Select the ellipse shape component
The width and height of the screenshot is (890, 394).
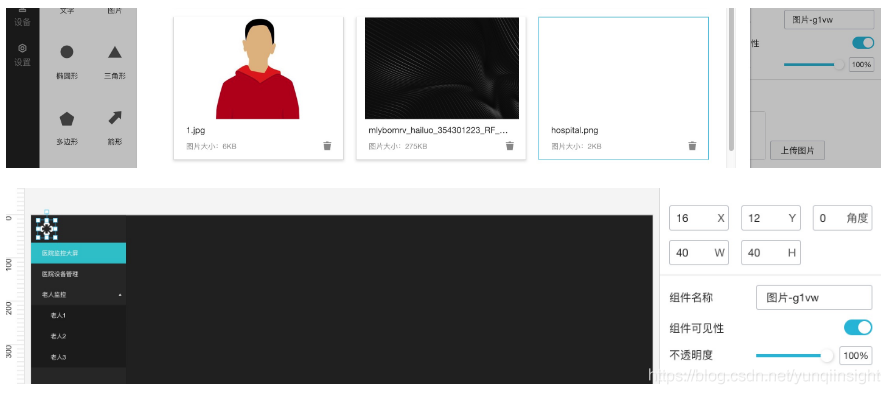pos(66,61)
